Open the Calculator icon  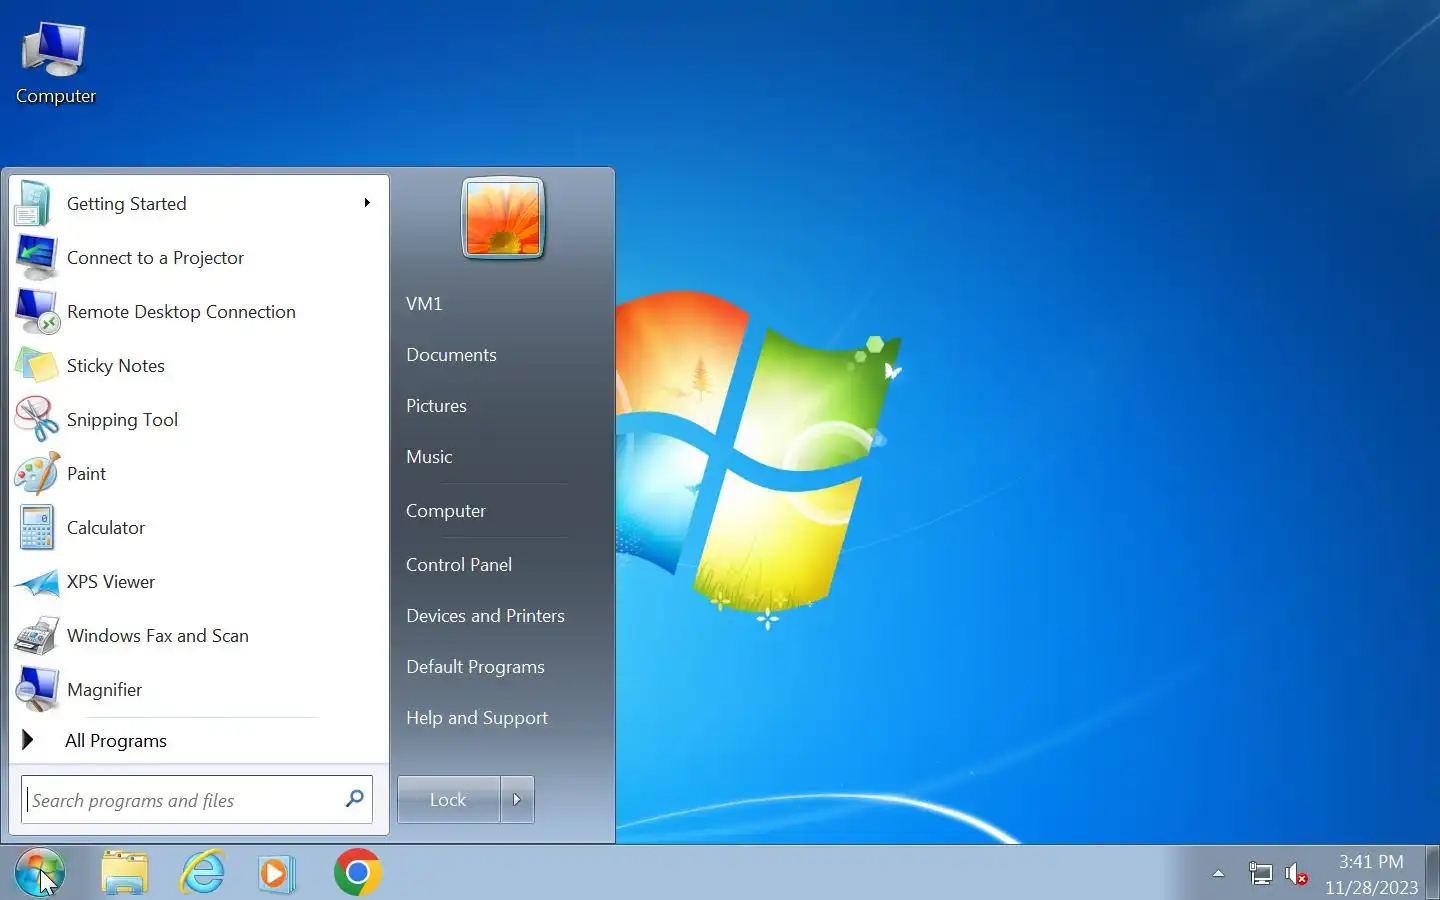36,528
